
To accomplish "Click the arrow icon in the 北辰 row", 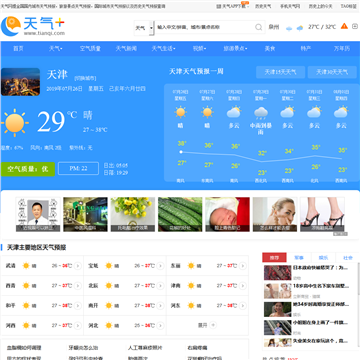I will [160, 286].
